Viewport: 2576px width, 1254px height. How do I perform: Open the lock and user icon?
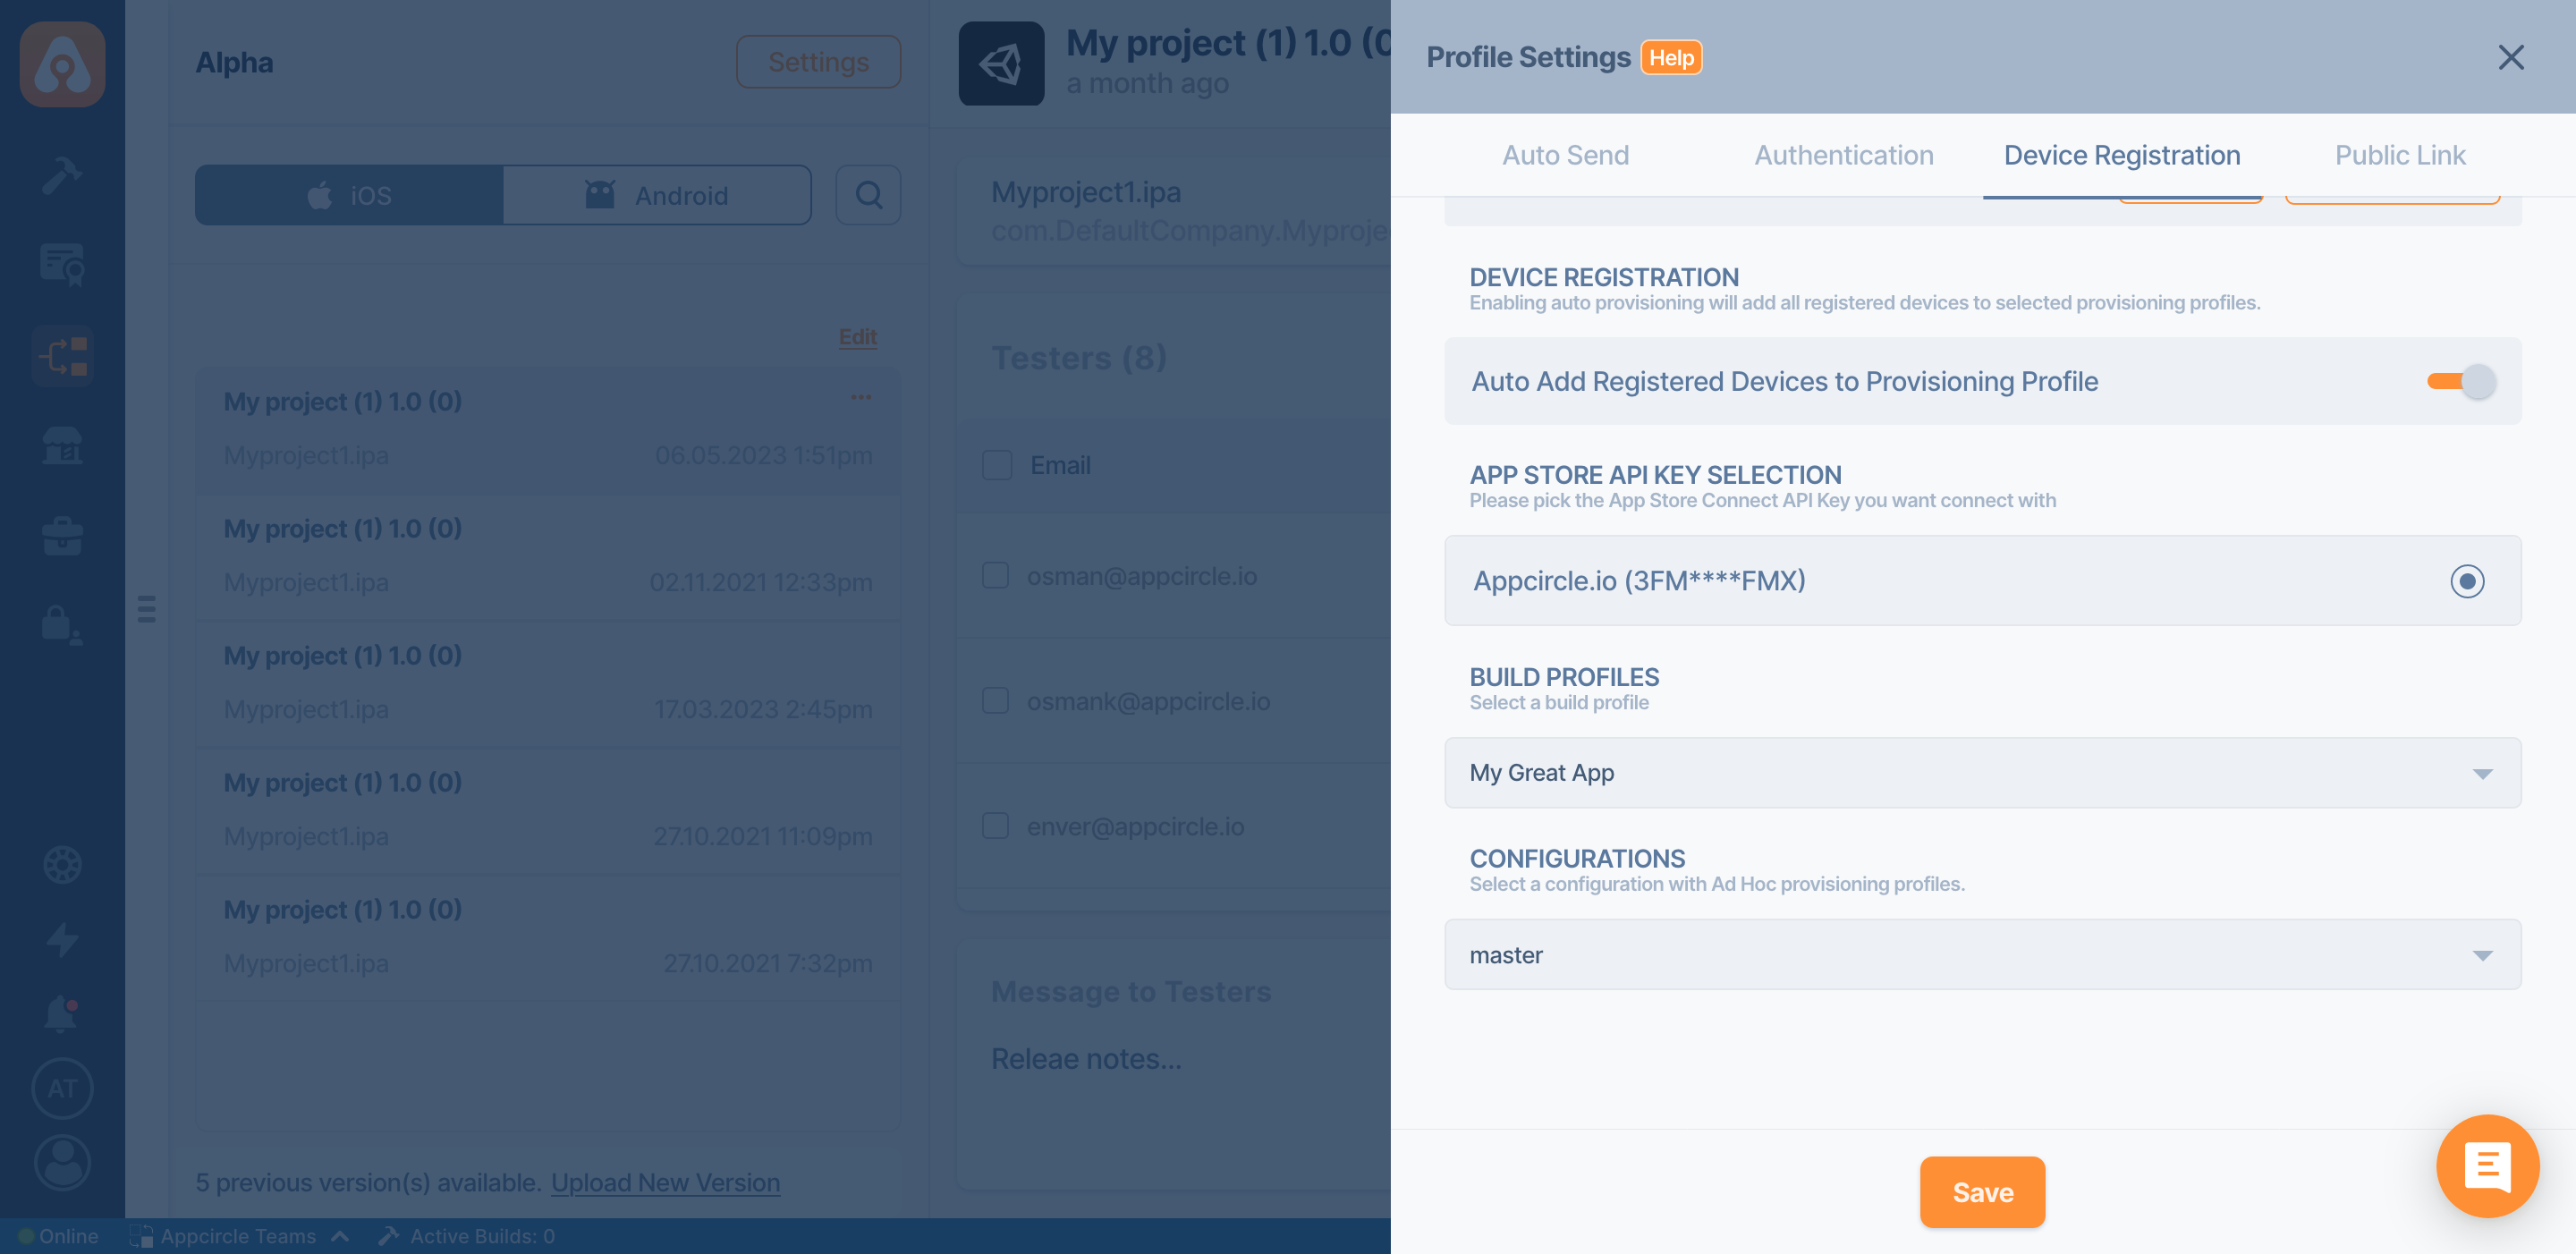(x=62, y=625)
